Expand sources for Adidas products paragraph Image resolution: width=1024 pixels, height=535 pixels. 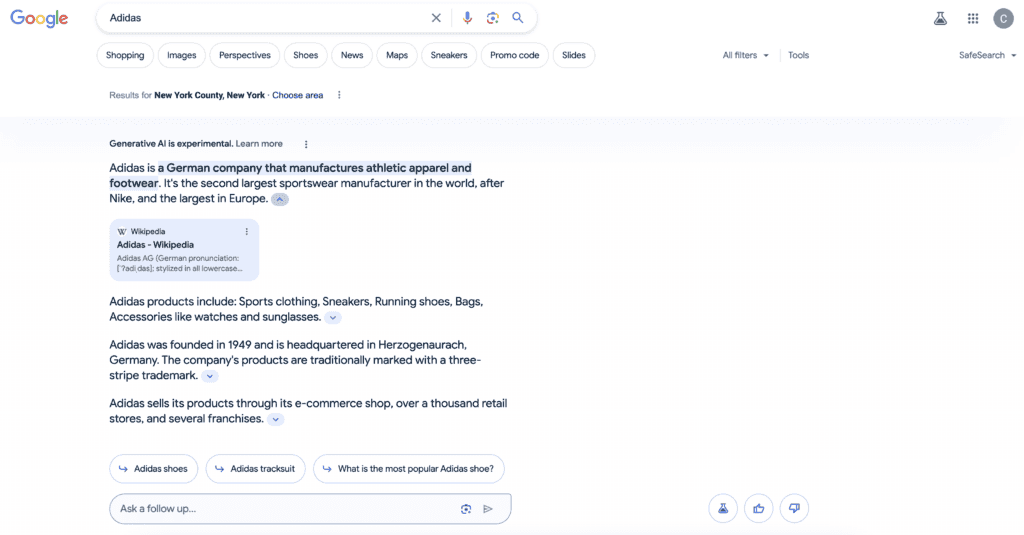333,318
